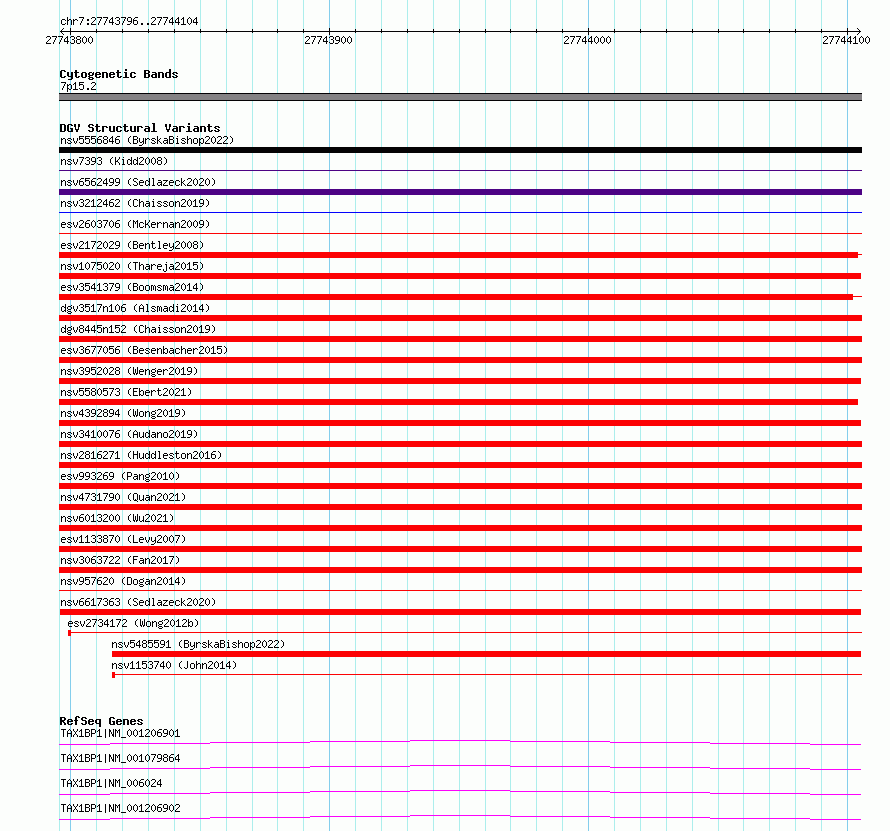Screen dimensions: 890x831
Task: Open nsv3410076 (Audano2019) variant
Action: pyautogui.click(x=129, y=434)
